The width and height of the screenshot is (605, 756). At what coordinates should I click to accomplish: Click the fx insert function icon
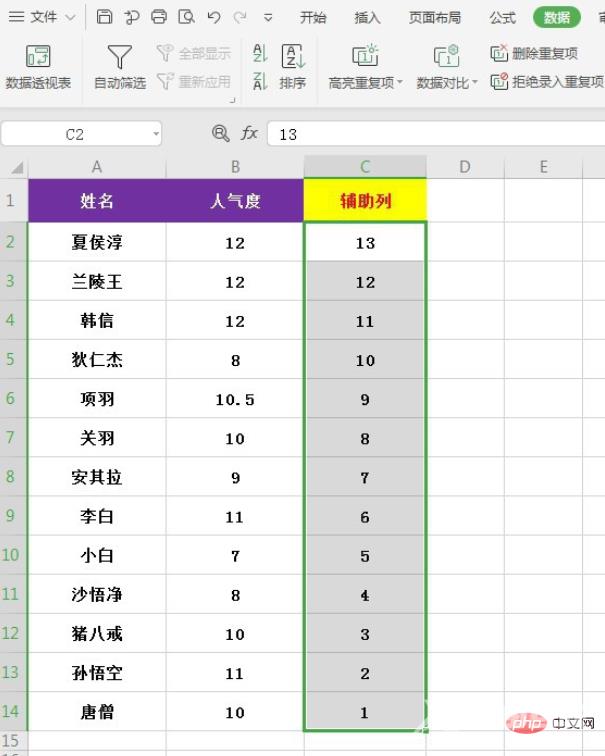pos(250,133)
